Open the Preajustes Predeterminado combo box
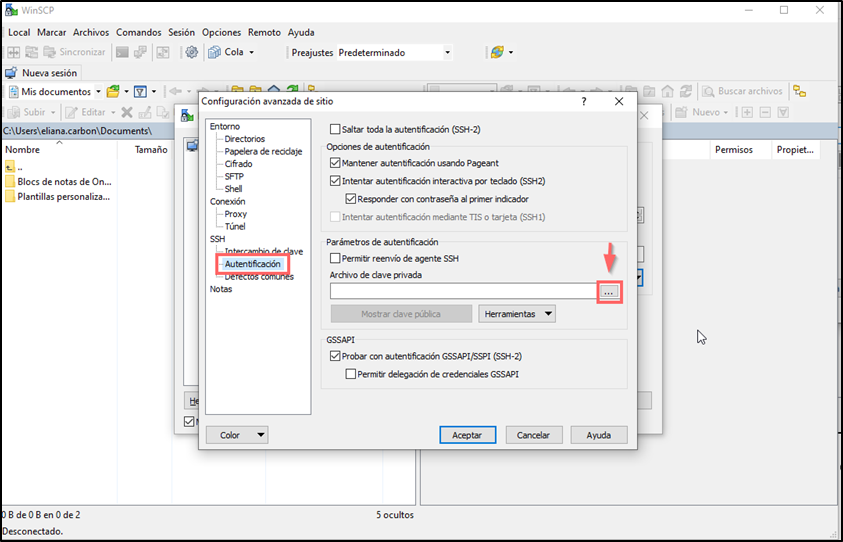The width and height of the screenshot is (843, 542). [x=394, y=53]
